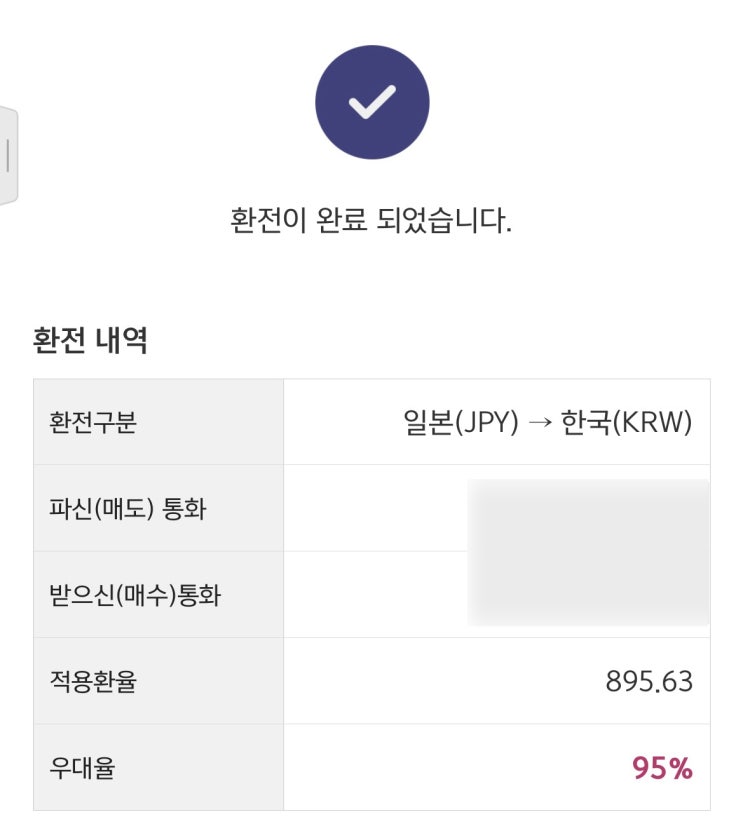The width and height of the screenshot is (743, 824).
Task: Select the 파신(매도) 통화 row label
Action: tap(127, 509)
